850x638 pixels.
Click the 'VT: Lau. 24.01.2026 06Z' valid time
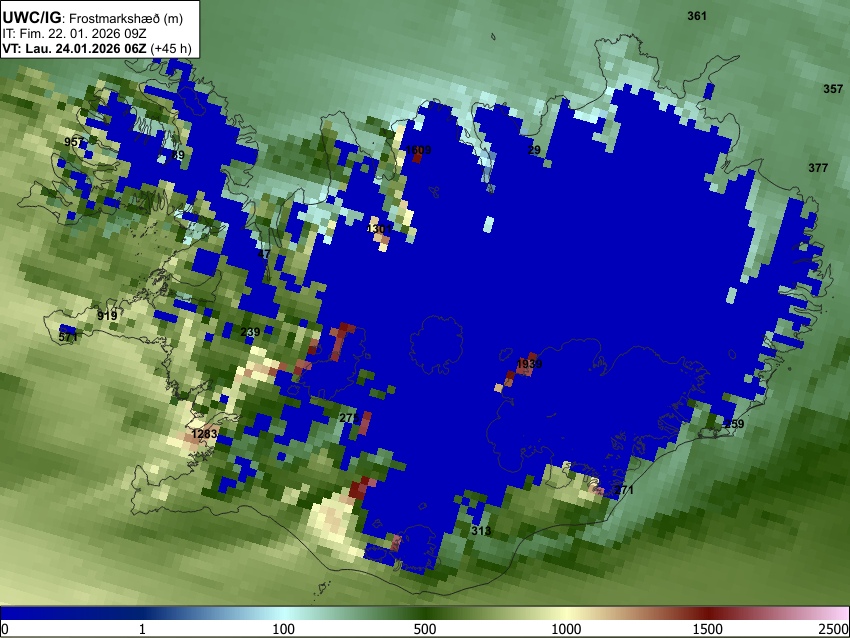coord(74,48)
